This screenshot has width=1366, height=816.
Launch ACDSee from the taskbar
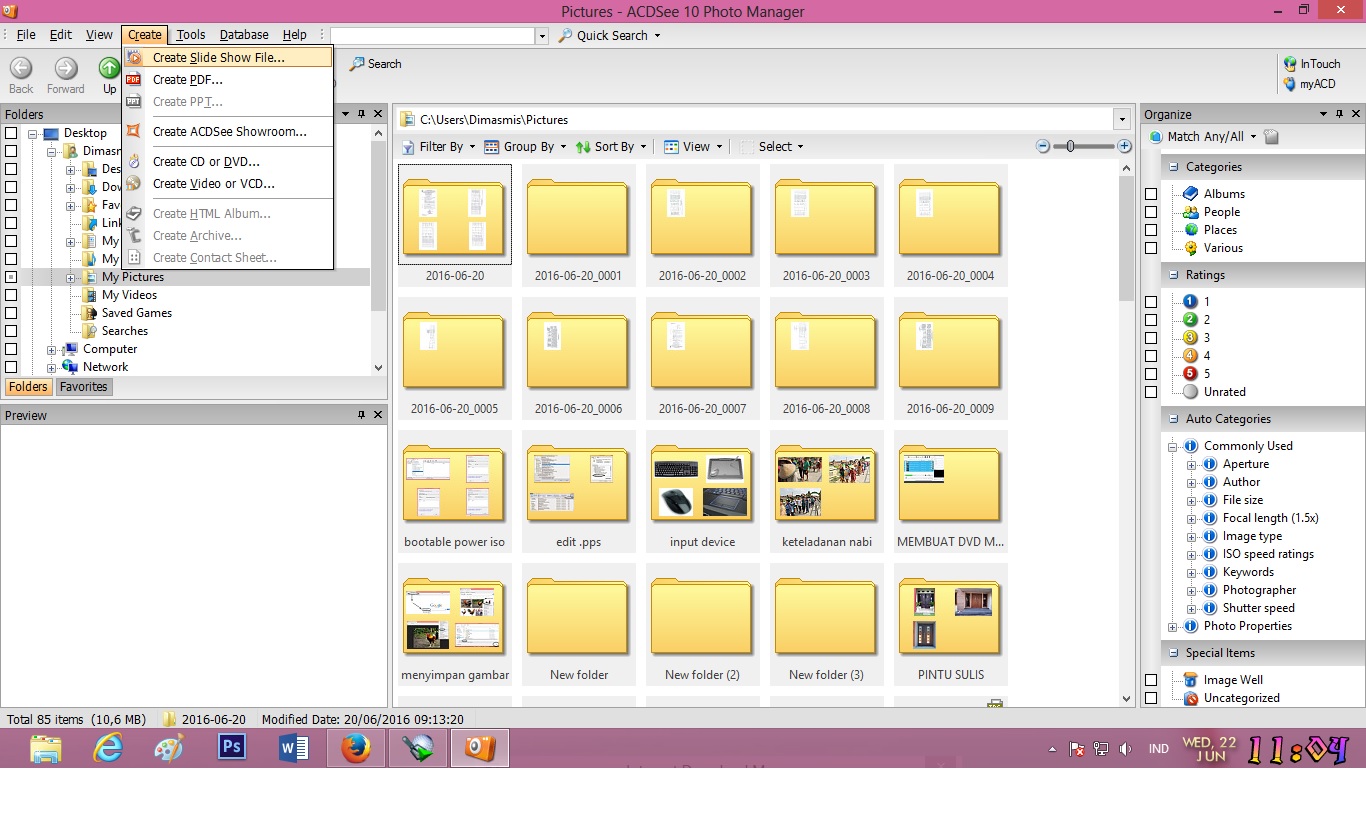(479, 747)
